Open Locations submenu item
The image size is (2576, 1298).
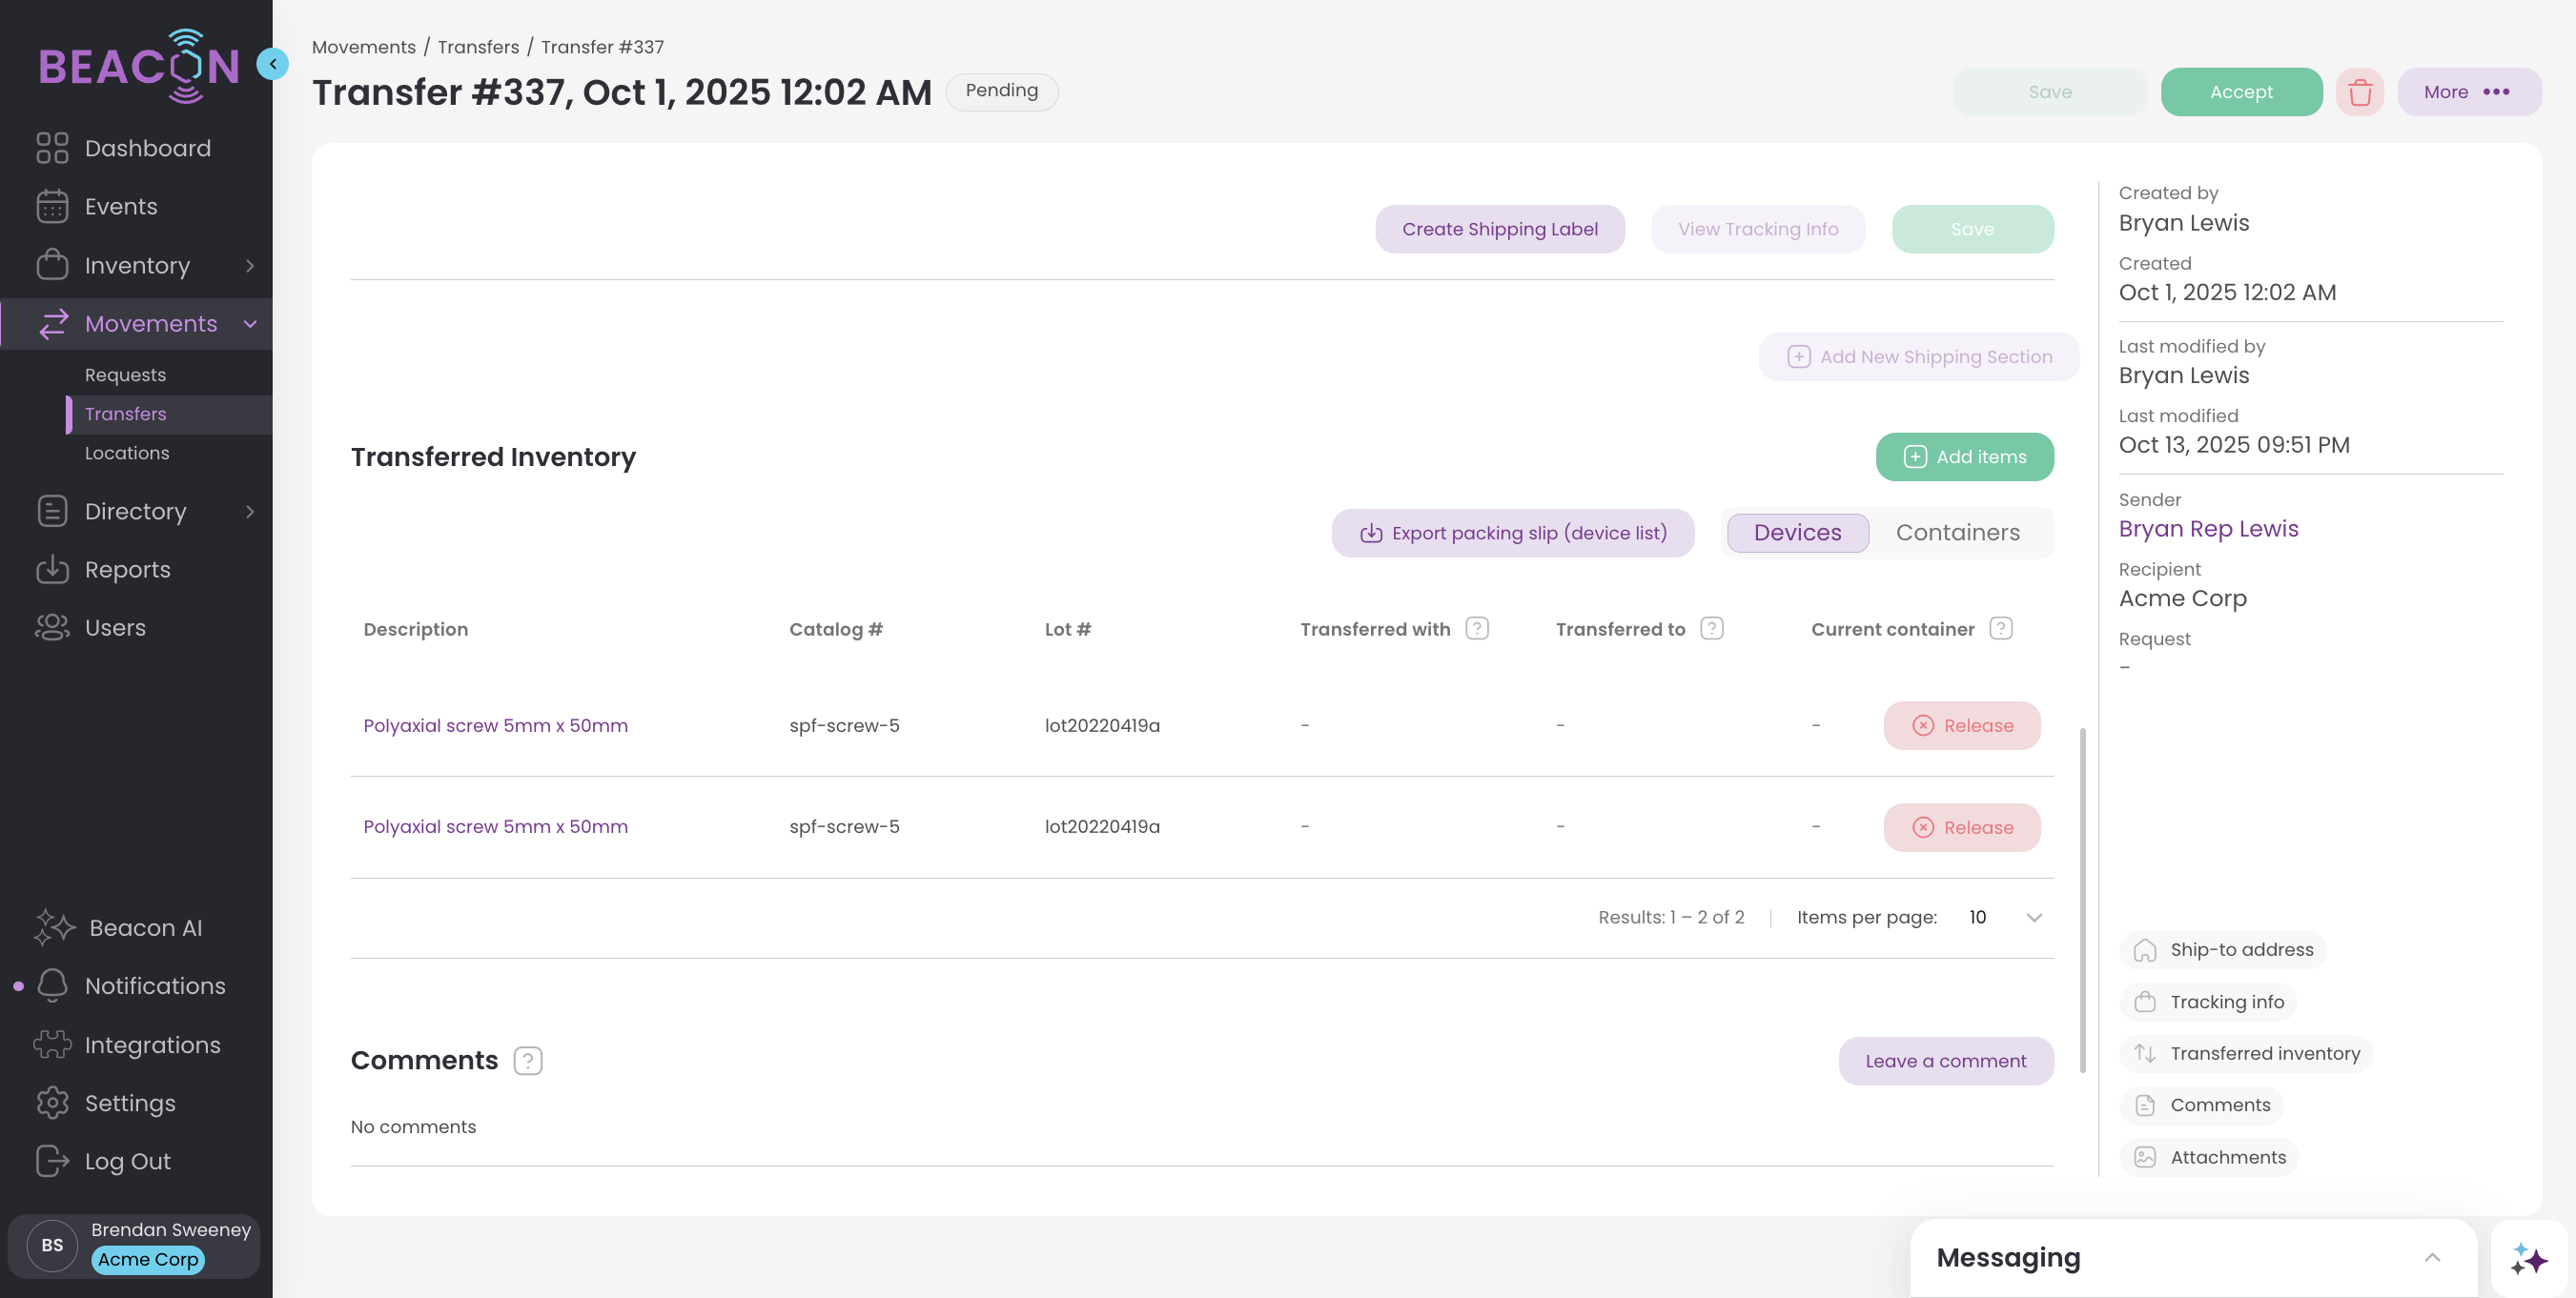tap(127, 453)
